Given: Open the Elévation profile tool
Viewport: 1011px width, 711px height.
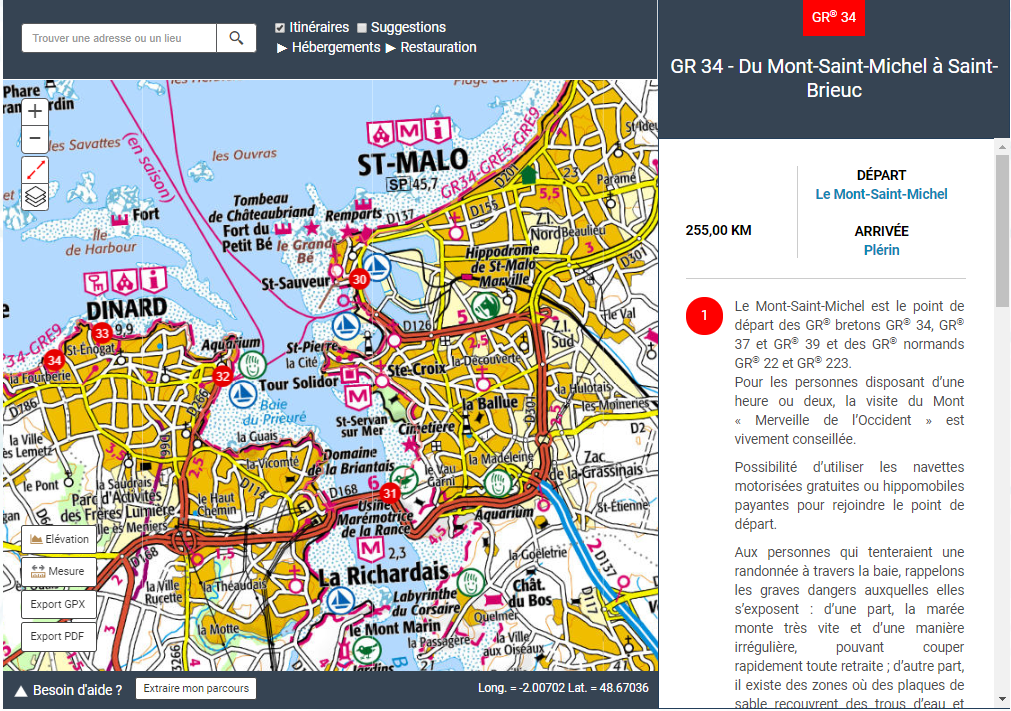Looking at the screenshot, I should [x=59, y=540].
